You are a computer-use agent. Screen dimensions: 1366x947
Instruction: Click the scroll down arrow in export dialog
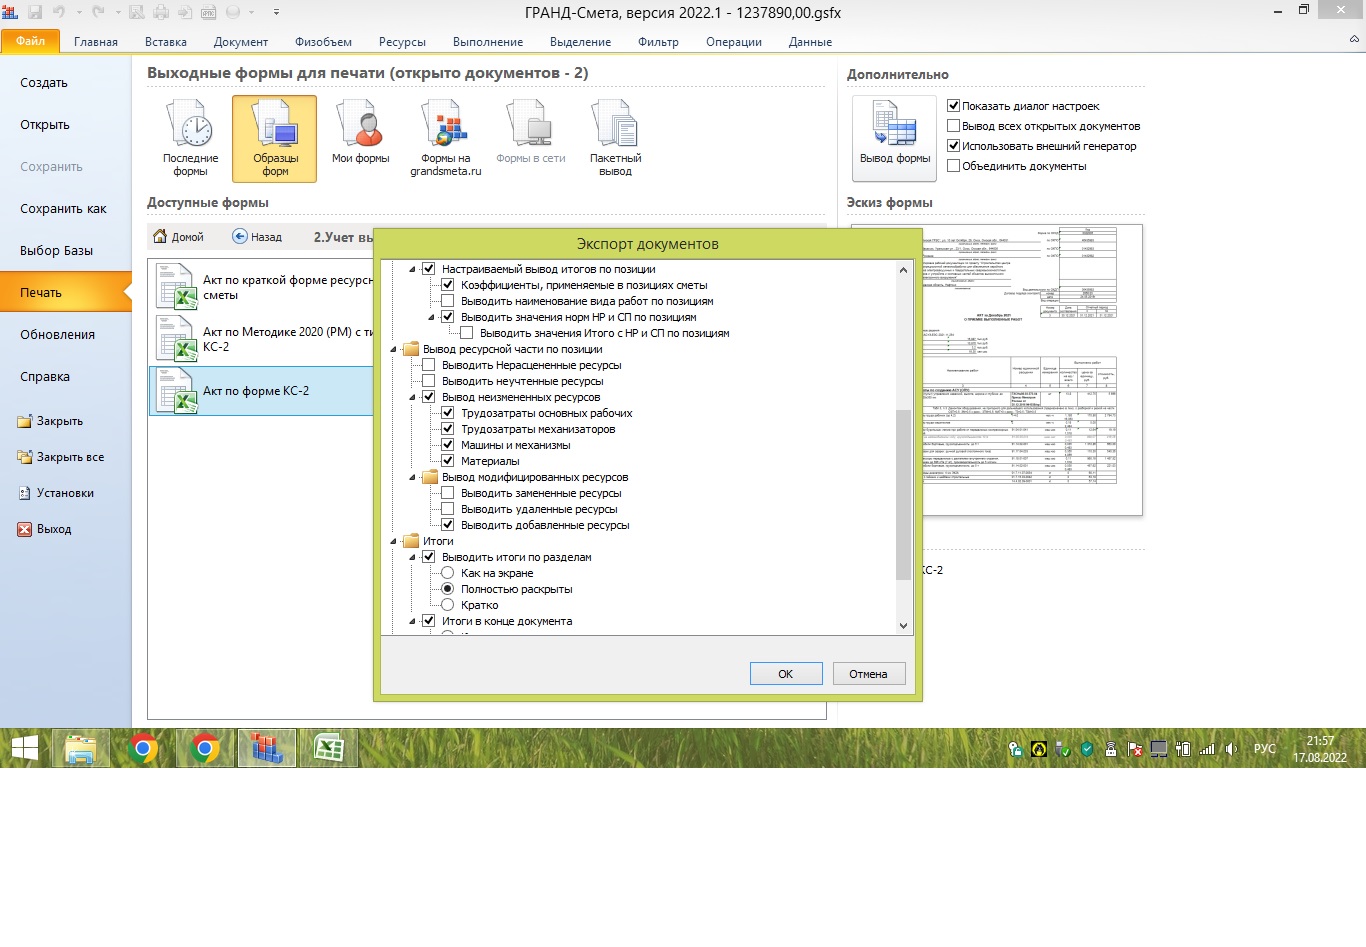point(903,626)
